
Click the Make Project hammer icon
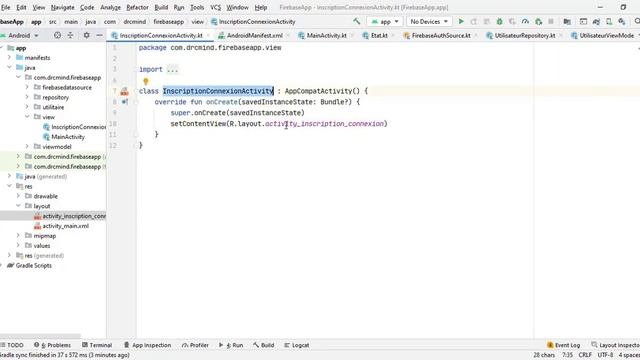(x=357, y=21)
